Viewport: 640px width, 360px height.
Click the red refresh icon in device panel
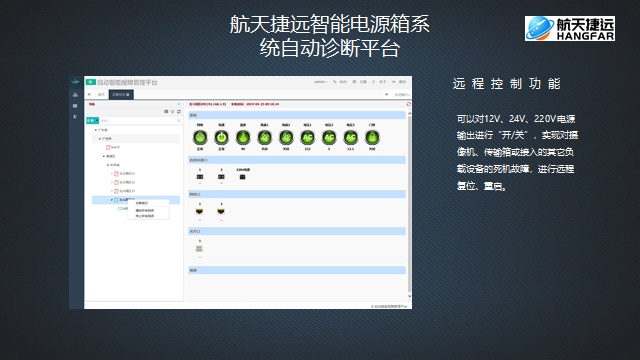(x=408, y=104)
